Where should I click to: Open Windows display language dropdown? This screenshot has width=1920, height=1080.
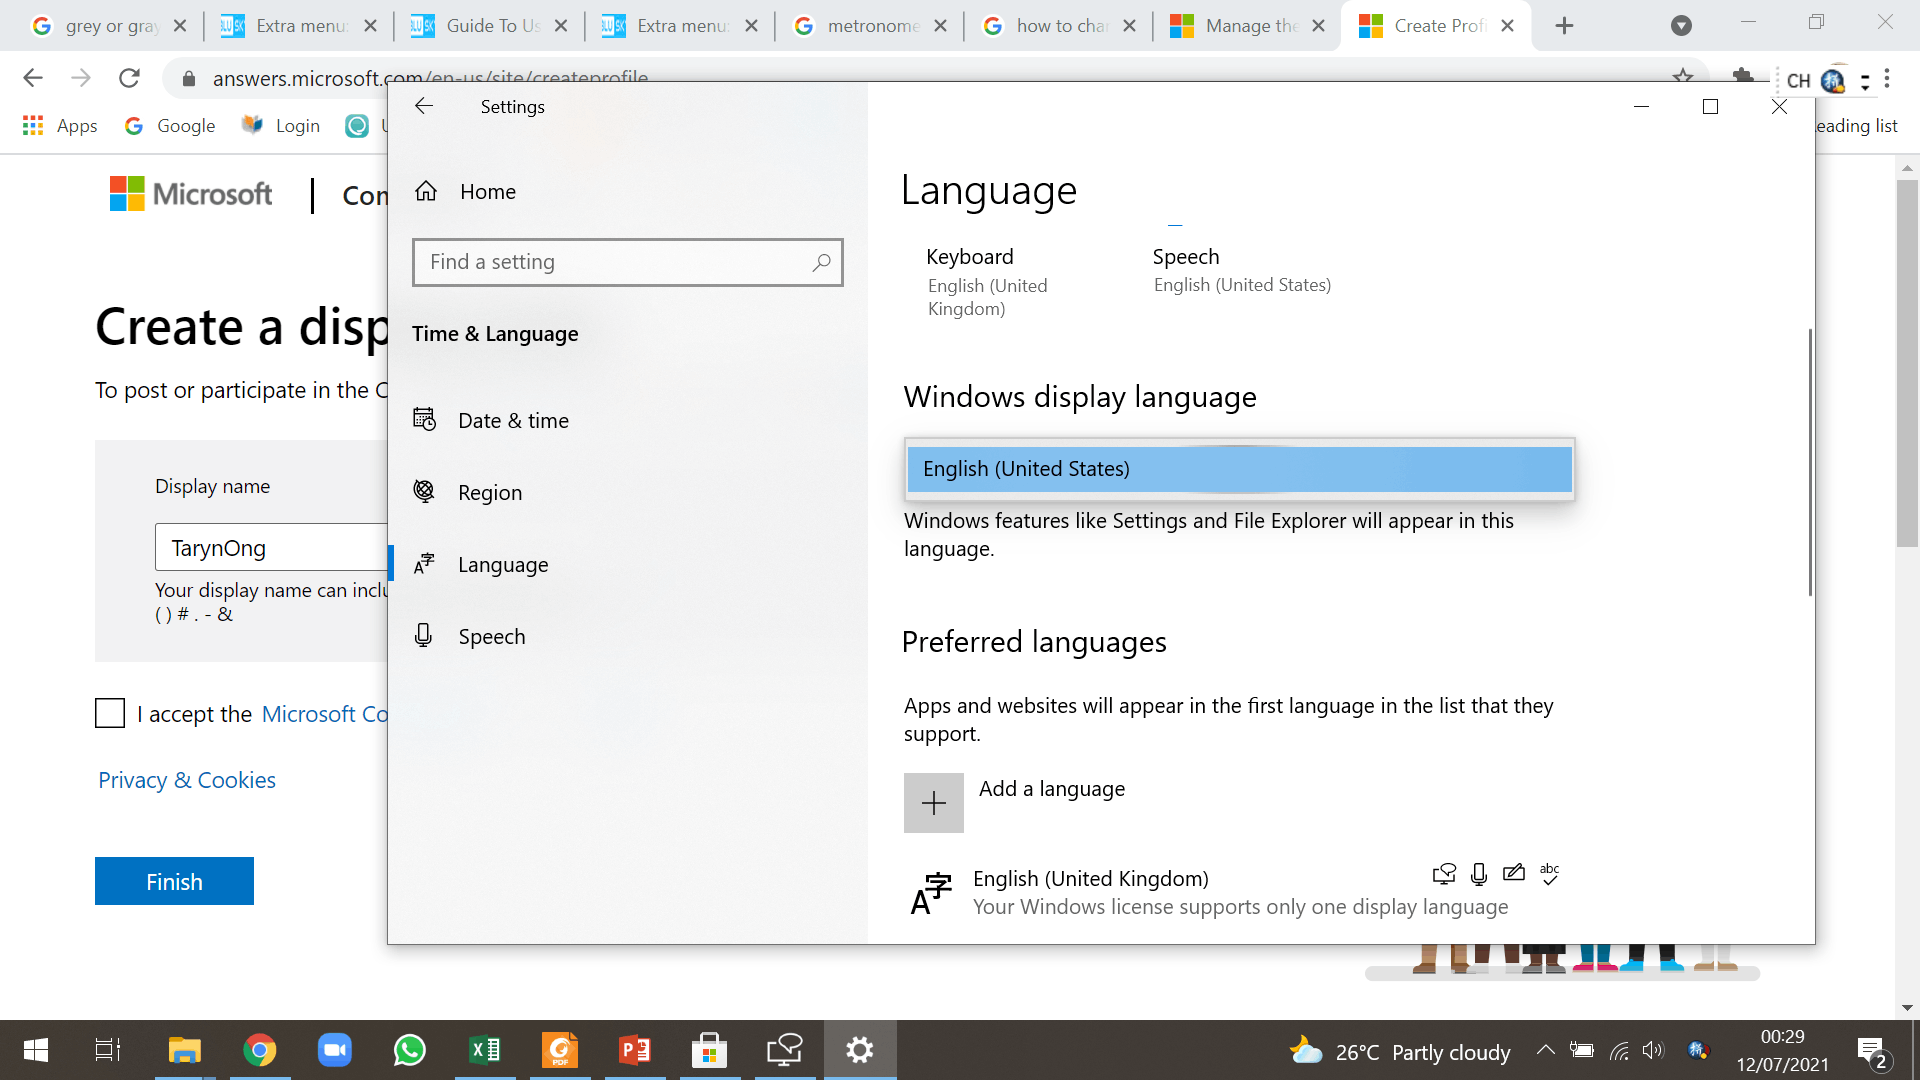pyautogui.click(x=1238, y=469)
